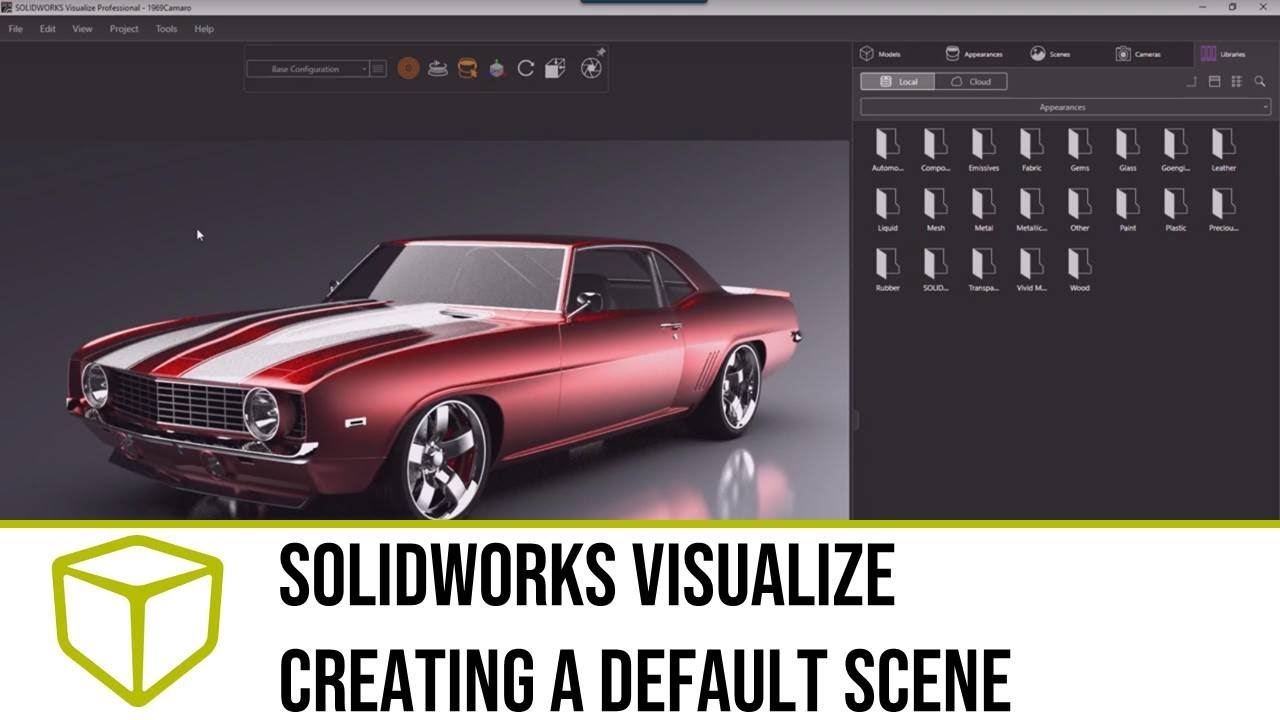Open the Help menu
The image size is (1280, 720).
click(204, 29)
